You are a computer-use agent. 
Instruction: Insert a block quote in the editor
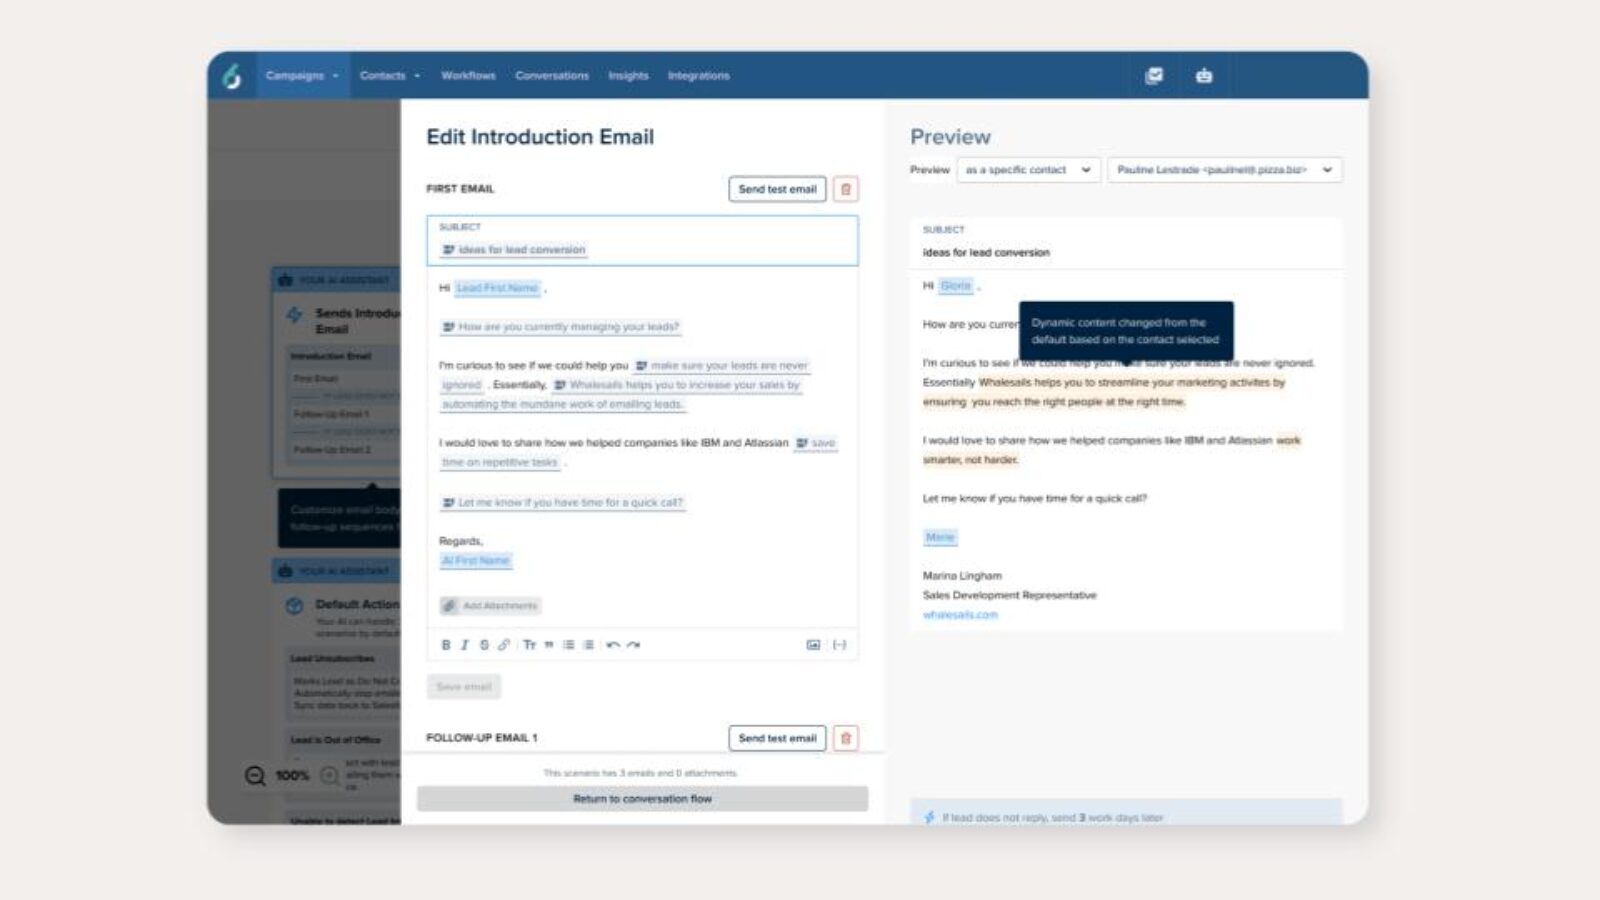pos(549,645)
